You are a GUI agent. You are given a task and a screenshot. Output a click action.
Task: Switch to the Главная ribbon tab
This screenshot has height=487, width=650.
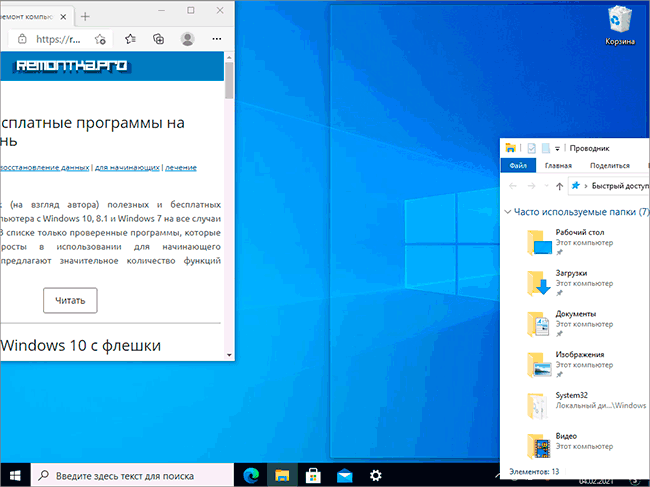pos(558,165)
